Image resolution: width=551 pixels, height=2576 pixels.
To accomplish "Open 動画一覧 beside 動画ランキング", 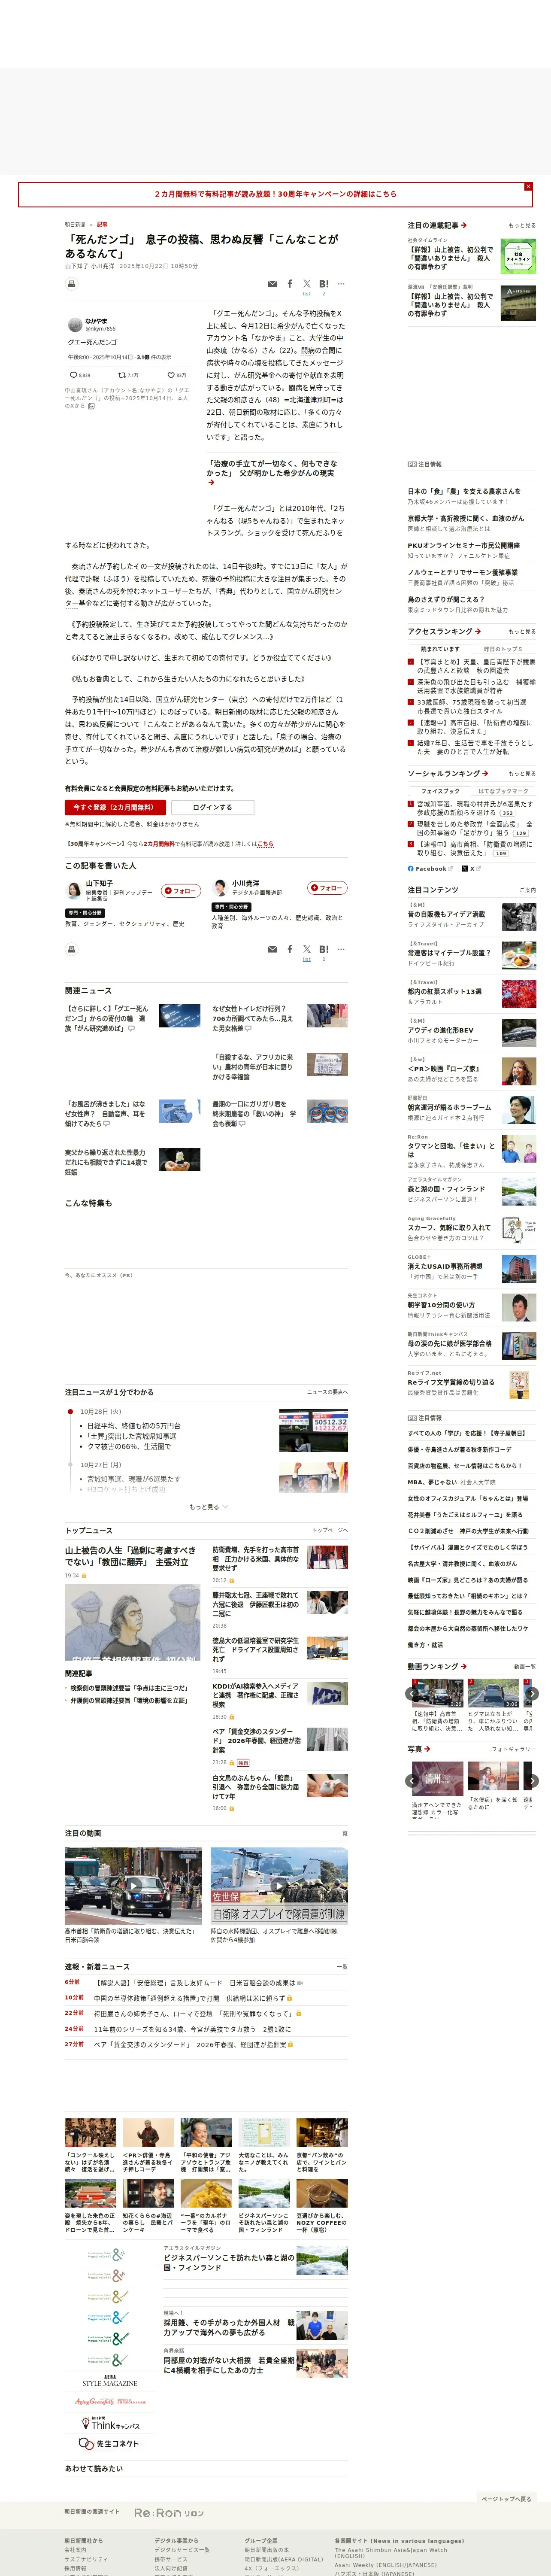I will pyautogui.click(x=525, y=1667).
